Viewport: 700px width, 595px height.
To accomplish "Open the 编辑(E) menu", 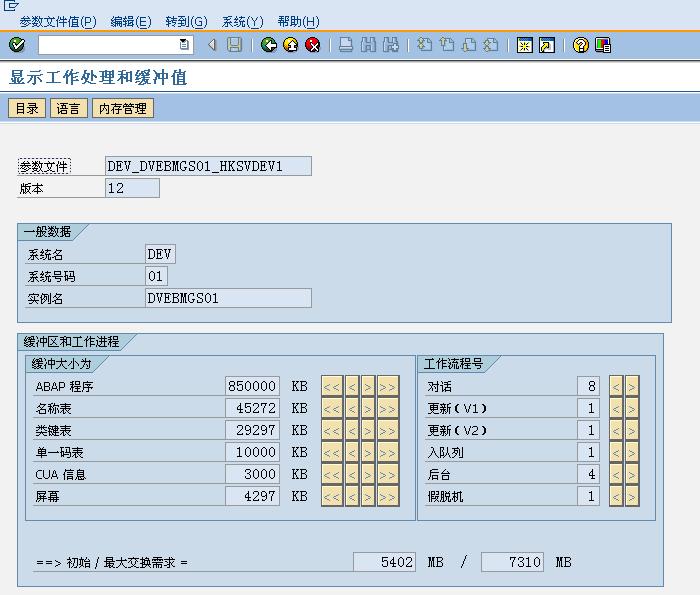I will [x=131, y=21].
